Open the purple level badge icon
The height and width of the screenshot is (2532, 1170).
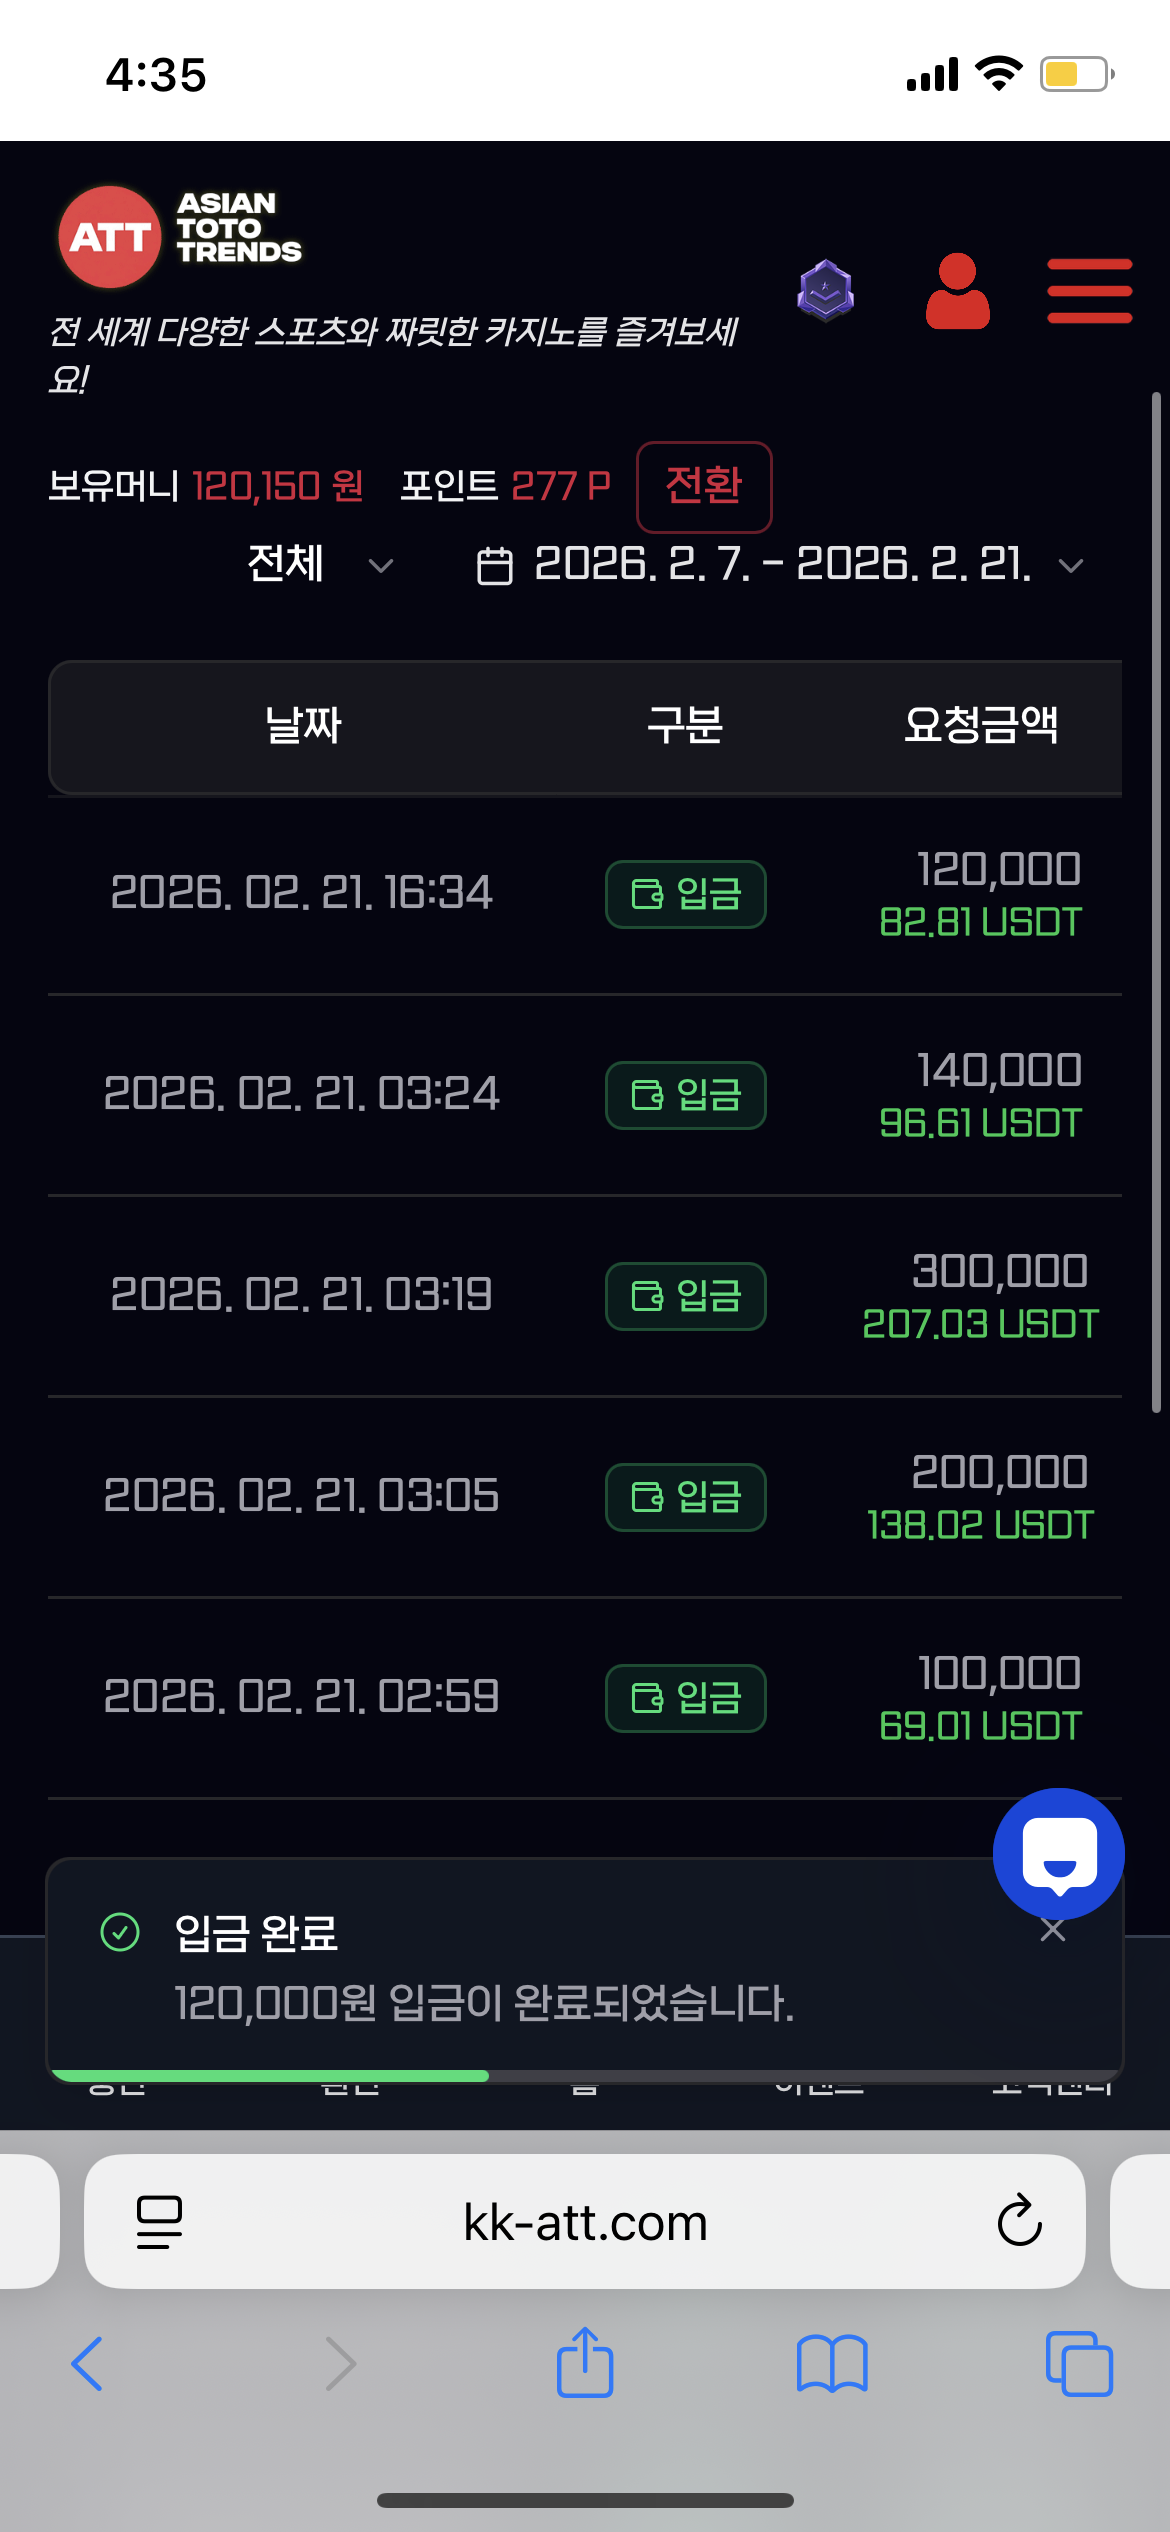pyautogui.click(x=825, y=291)
